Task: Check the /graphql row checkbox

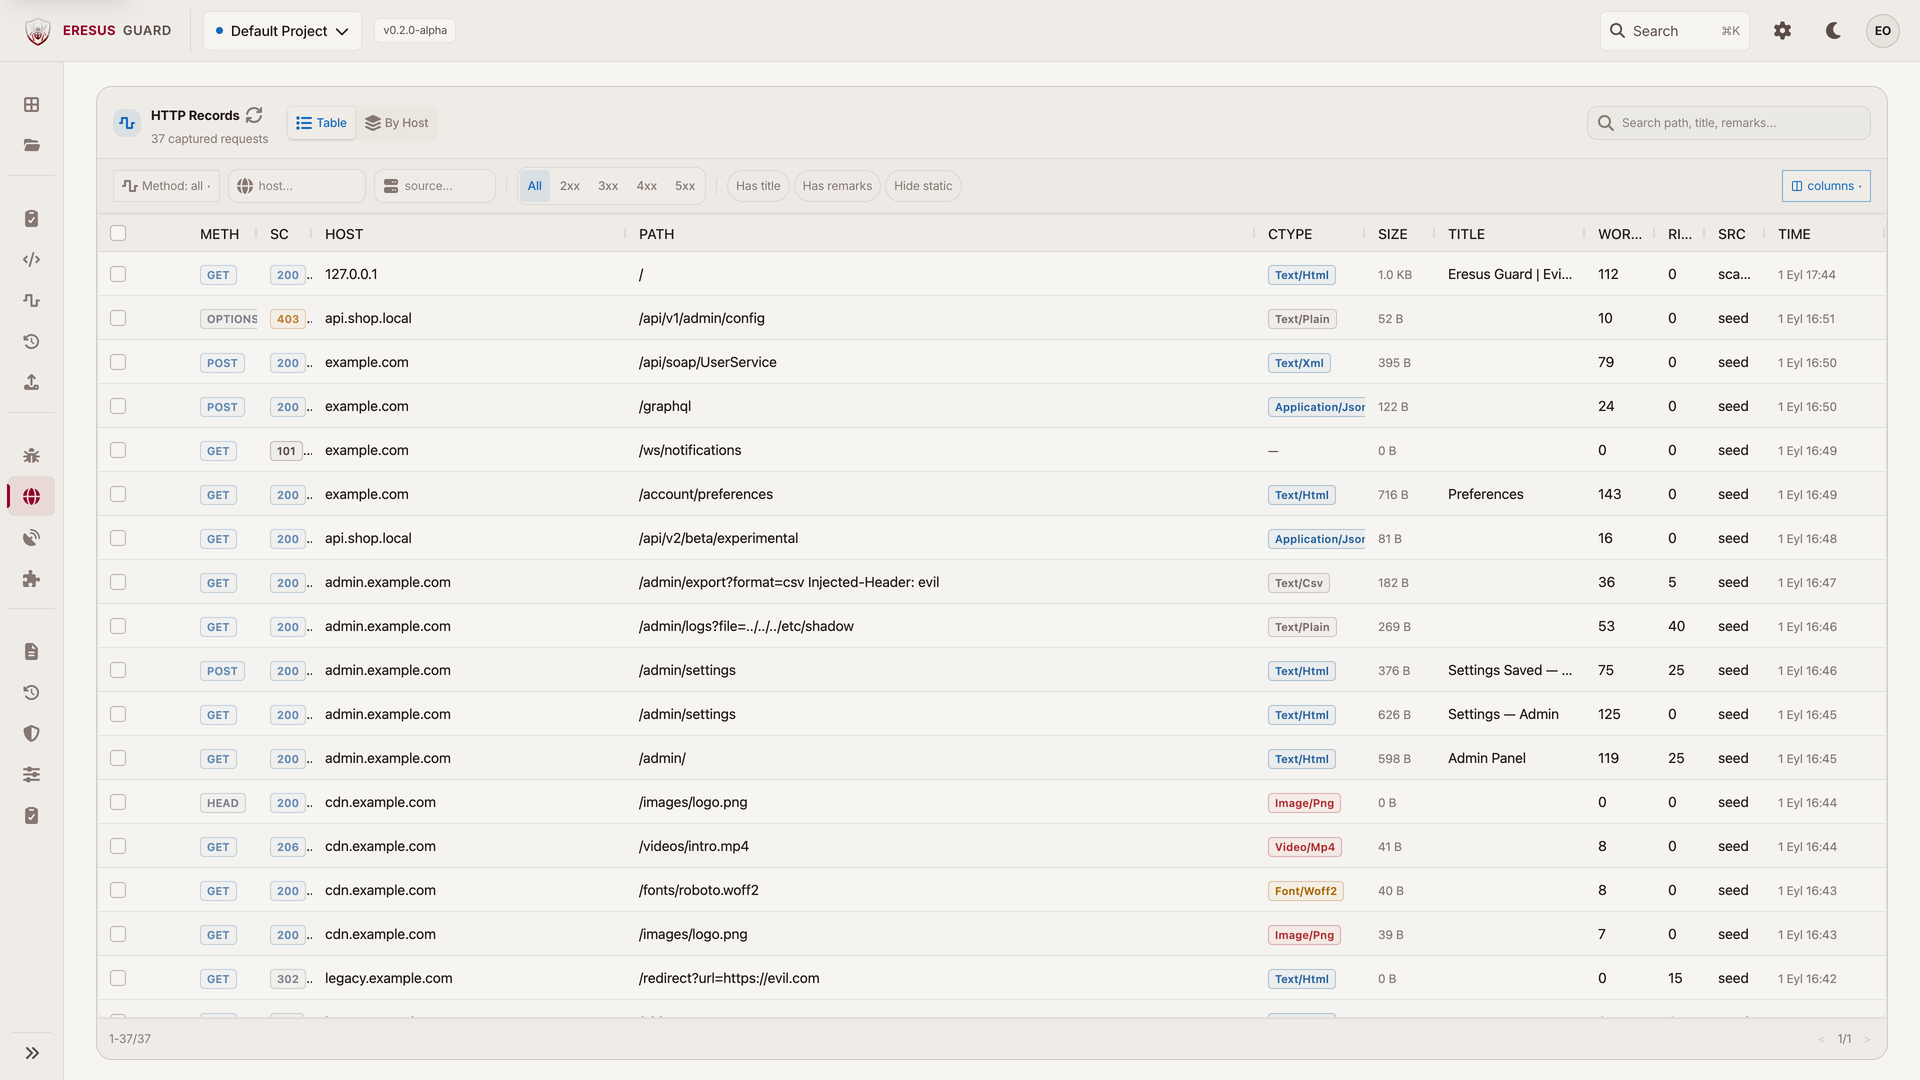Action: pos(118,406)
